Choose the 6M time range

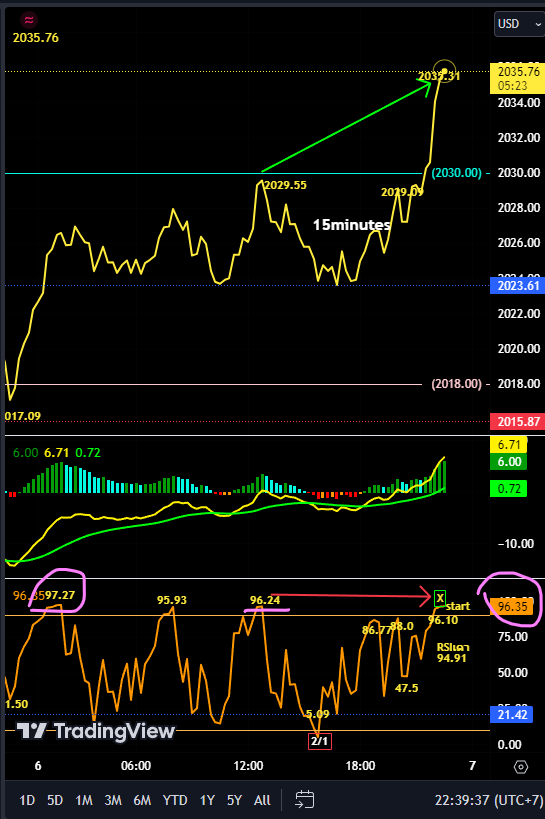click(142, 800)
